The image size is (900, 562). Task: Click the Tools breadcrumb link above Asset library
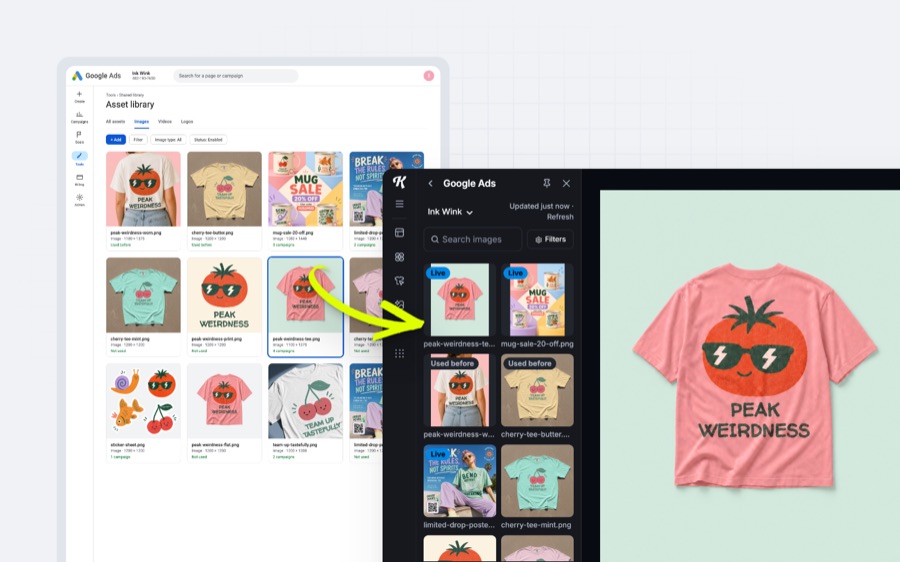[110, 95]
